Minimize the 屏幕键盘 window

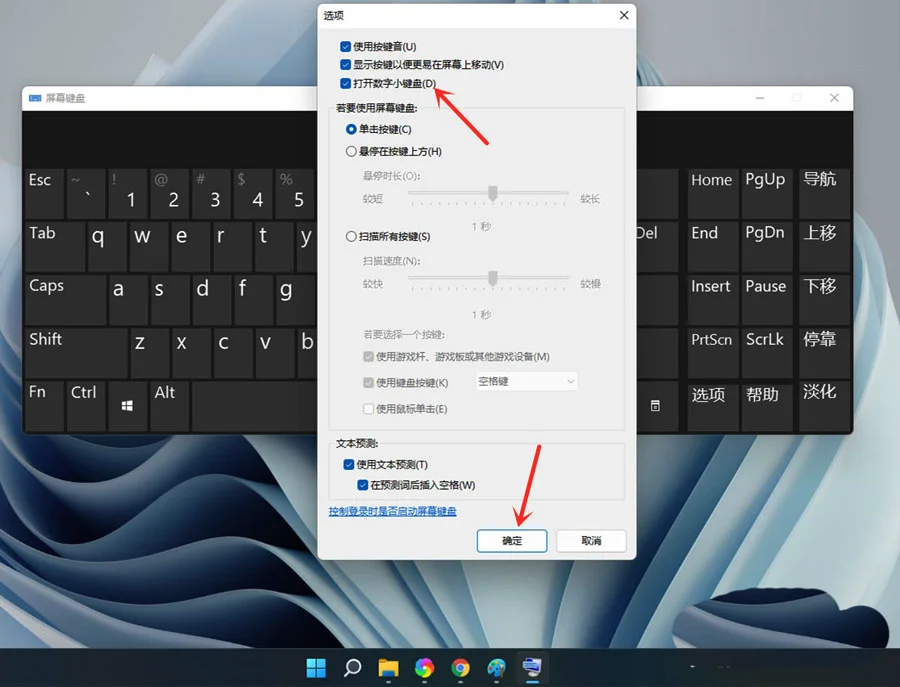pyautogui.click(x=760, y=98)
